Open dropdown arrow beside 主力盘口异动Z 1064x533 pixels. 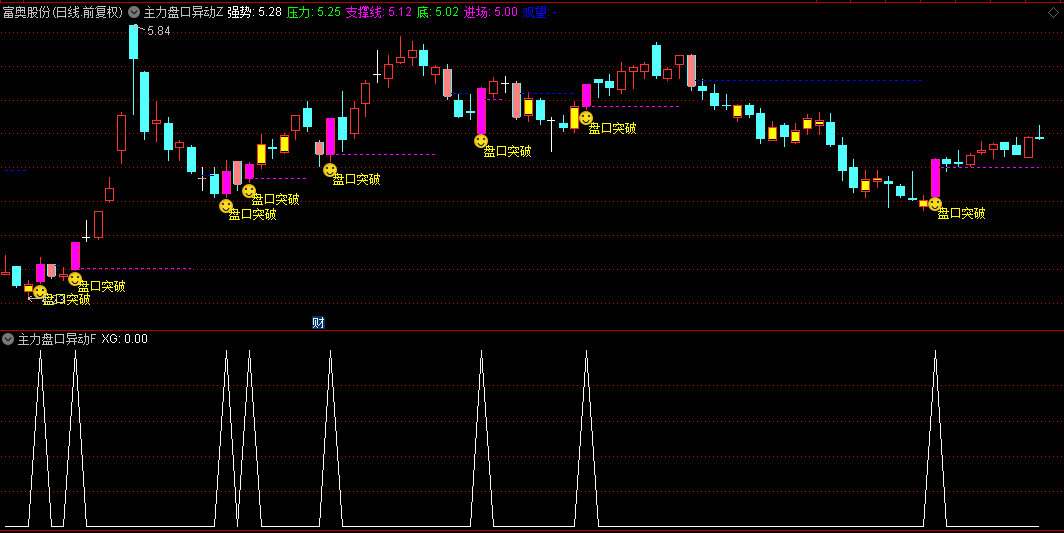(x=134, y=13)
